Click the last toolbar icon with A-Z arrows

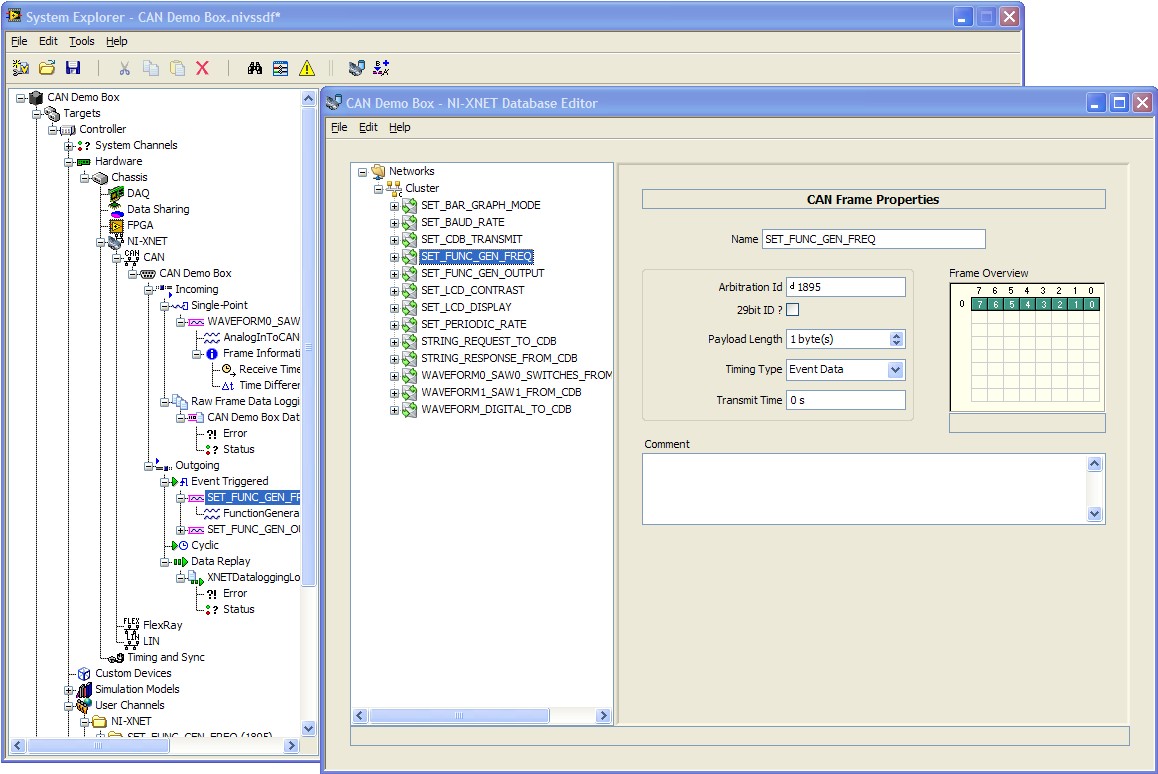pyautogui.click(x=381, y=68)
